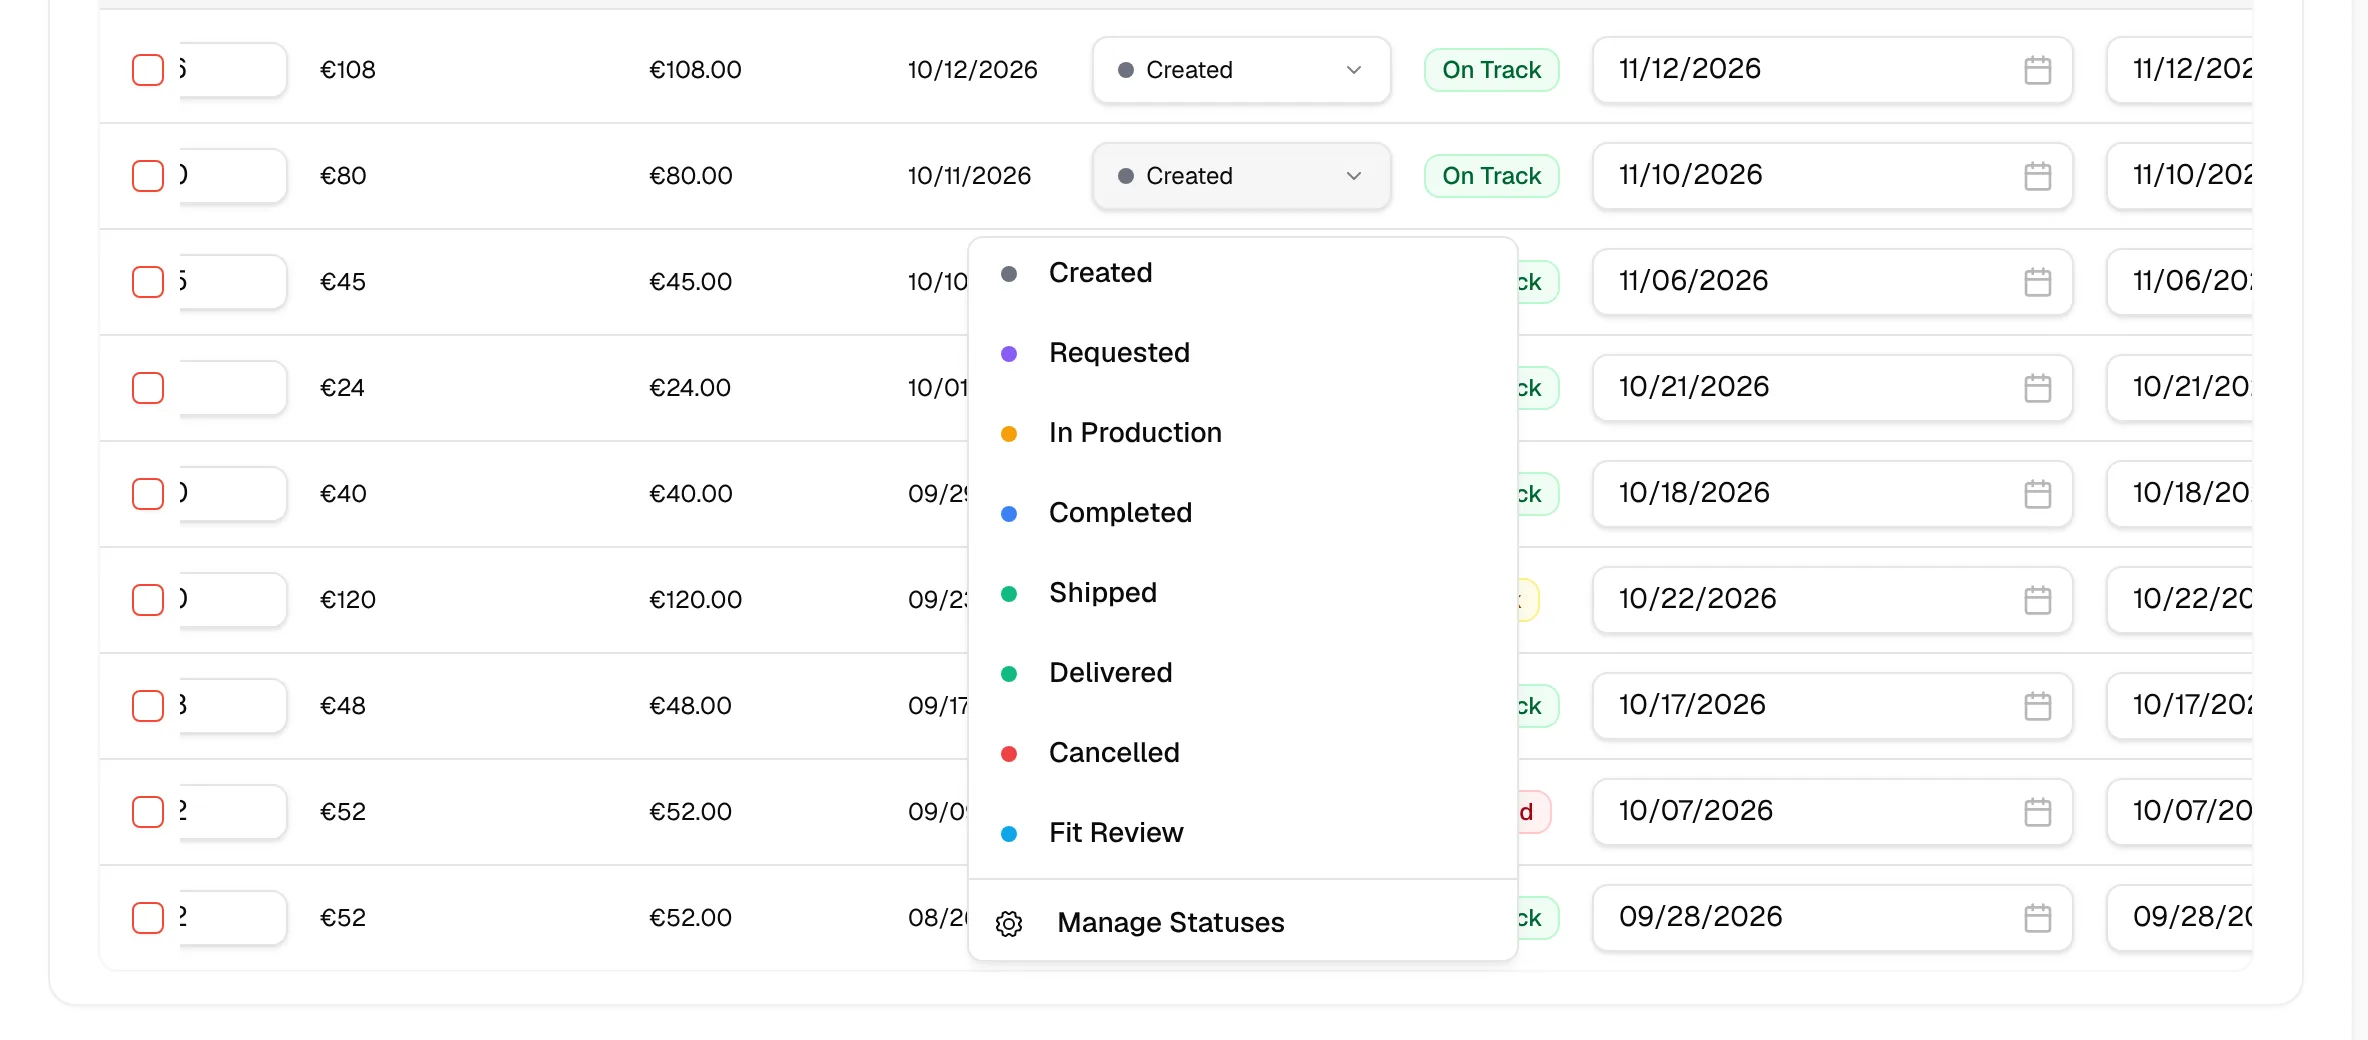Viewport: 2368px width, 1040px height.
Task: Select Fit Review in the status menu
Action: coord(1242,833)
